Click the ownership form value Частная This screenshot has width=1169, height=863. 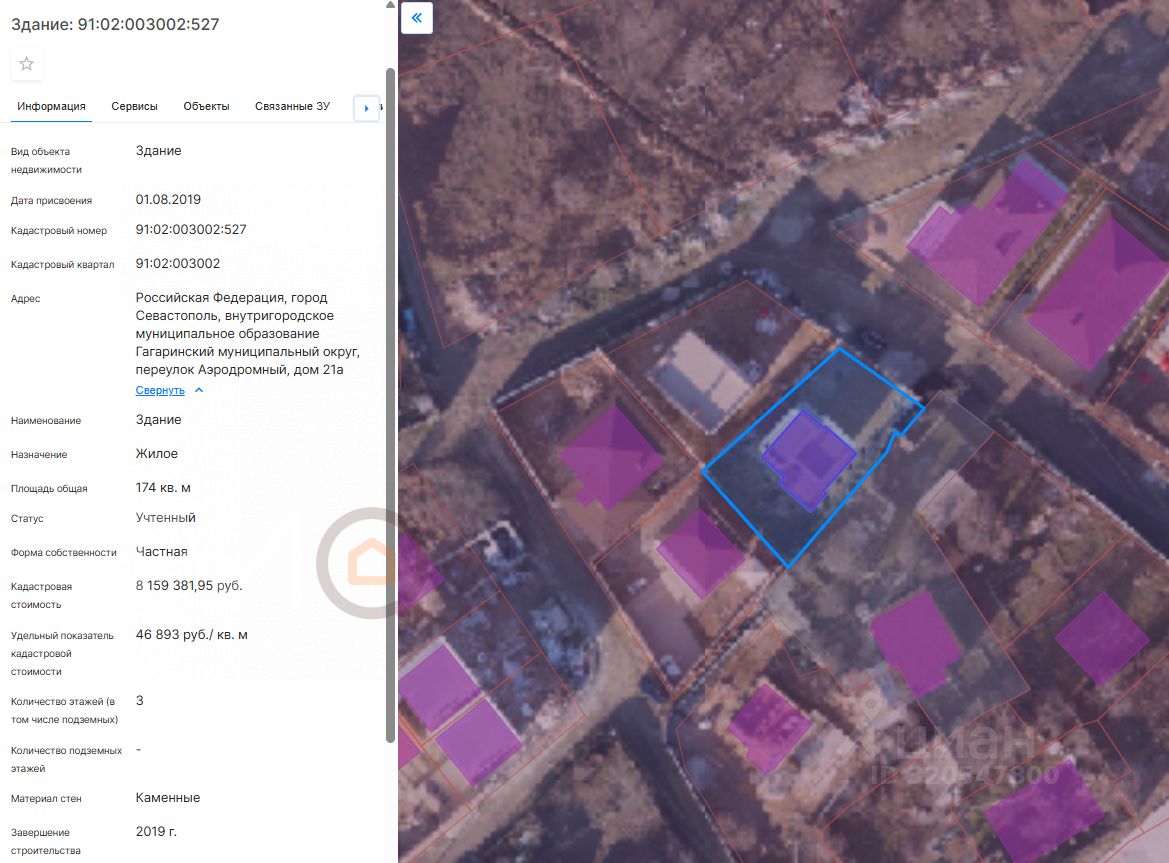point(161,552)
